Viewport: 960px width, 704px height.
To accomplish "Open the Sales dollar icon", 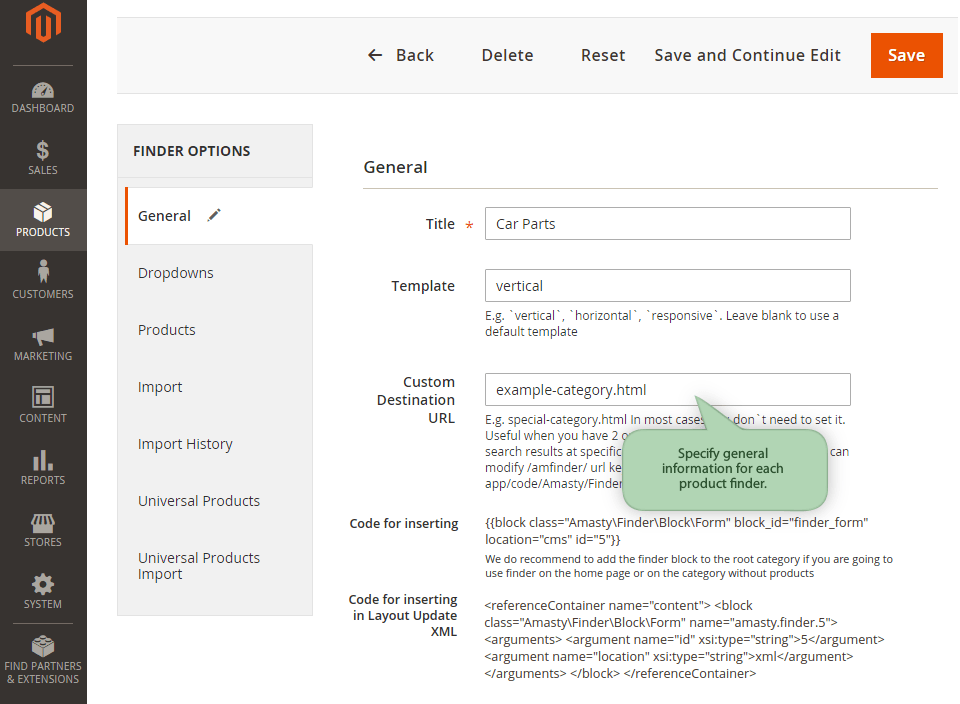I will (43, 151).
